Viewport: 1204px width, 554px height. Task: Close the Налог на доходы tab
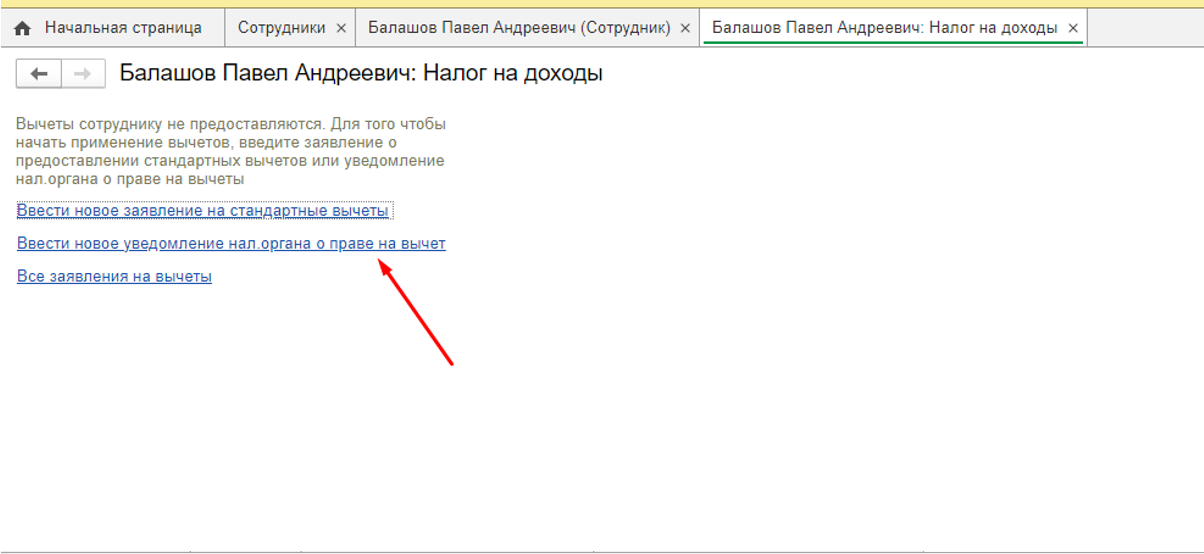[x=1073, y=28]
